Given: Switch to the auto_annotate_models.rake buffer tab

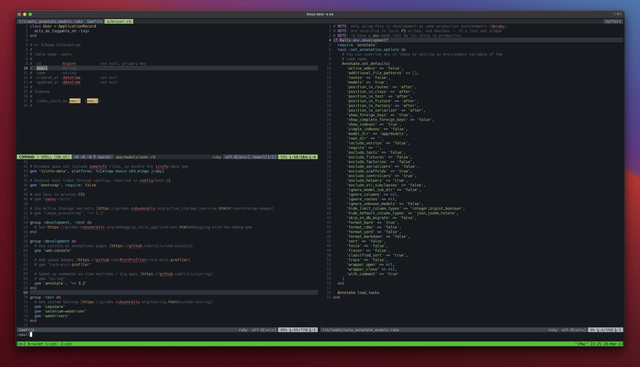Looking at the screenshot, I should click(x=51, y=21).
